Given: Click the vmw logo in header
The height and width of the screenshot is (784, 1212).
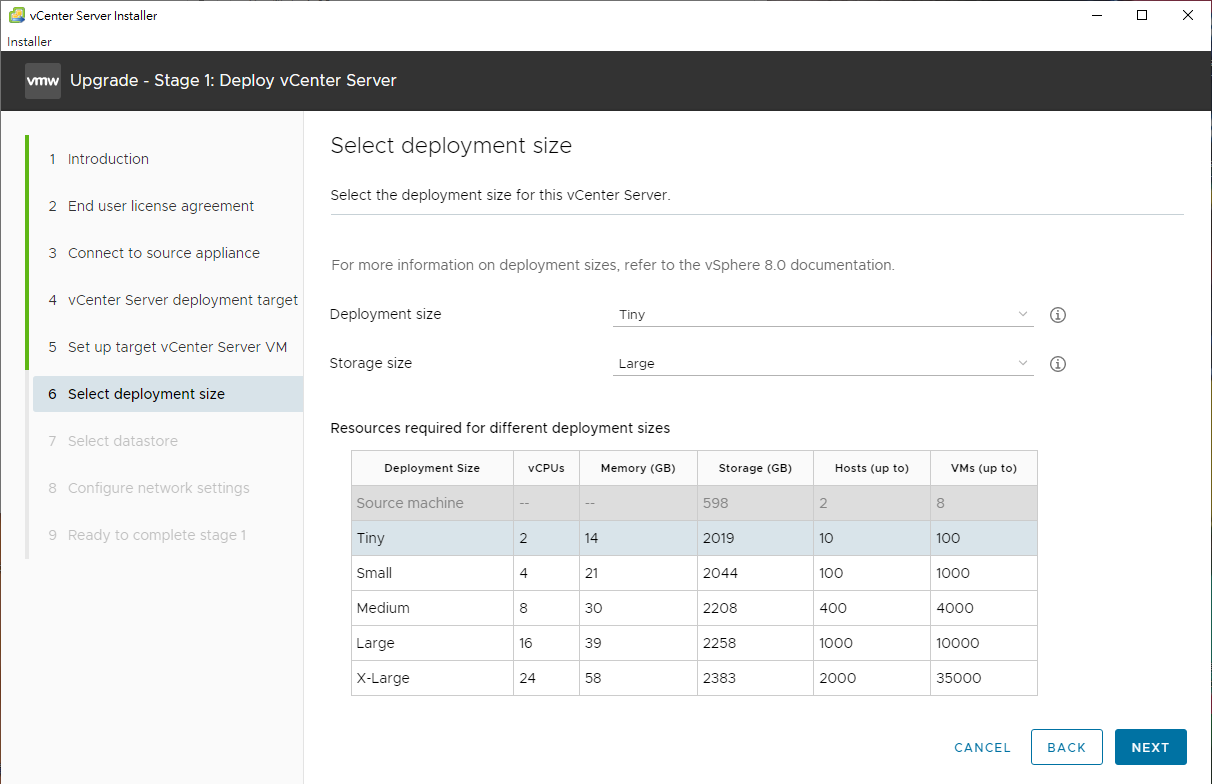Looking at the screenshot, I should (43, 81).
